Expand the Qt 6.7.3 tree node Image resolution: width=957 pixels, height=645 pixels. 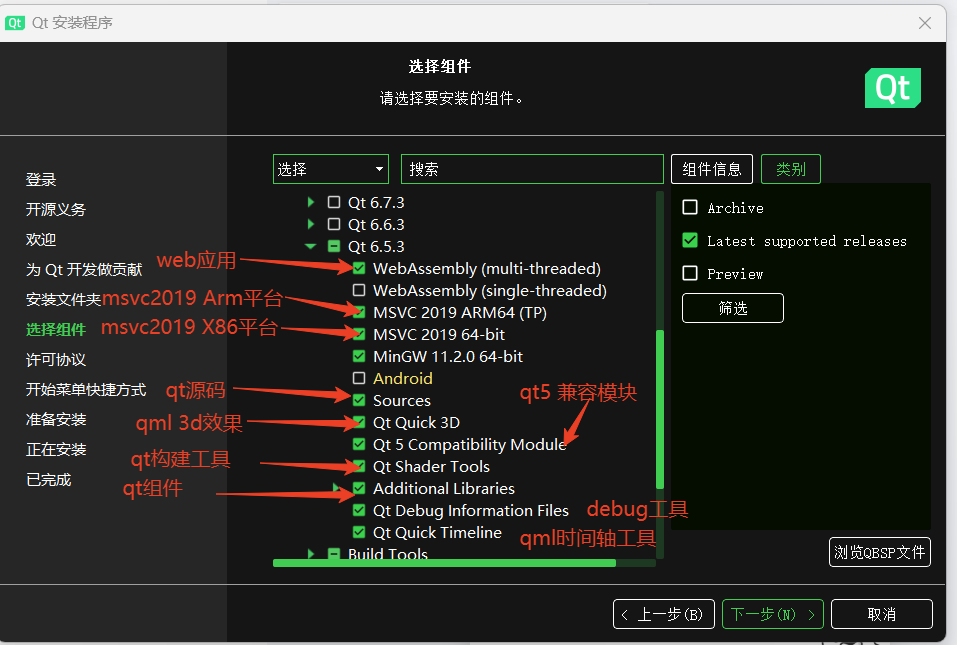311,202
